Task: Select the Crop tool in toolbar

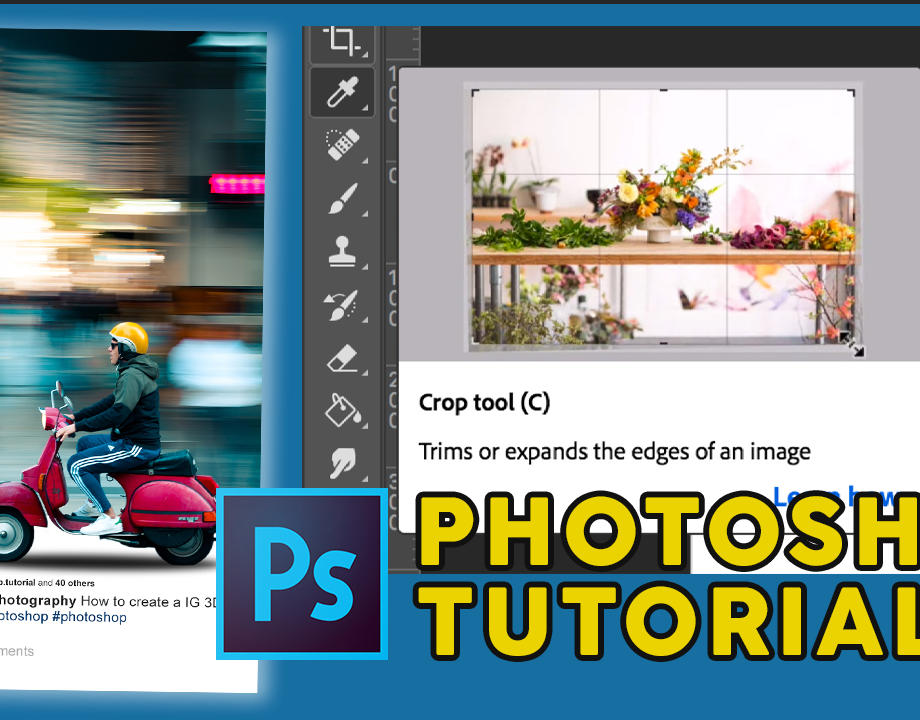Action: point(342,42)
